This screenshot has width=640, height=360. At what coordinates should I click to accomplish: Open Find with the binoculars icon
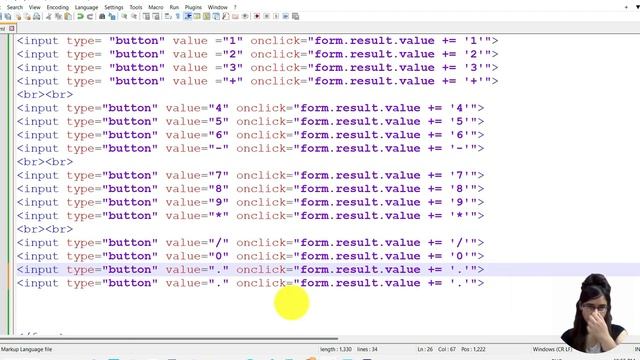(x=102, y=16)
